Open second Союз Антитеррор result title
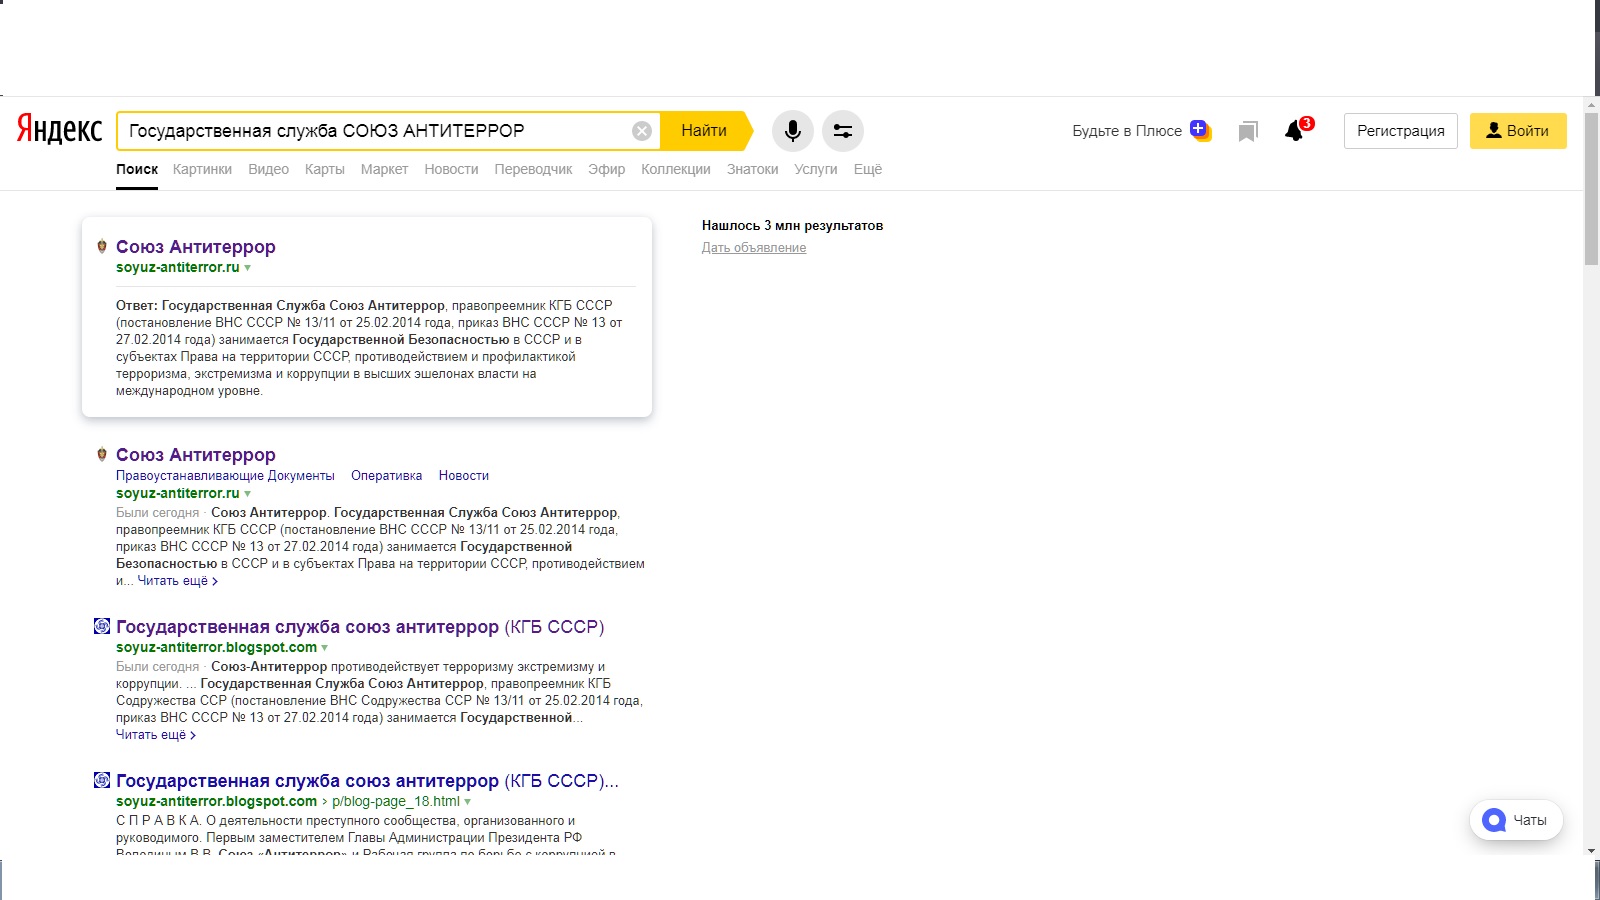This screenshot has width=1600, height=900. [x=196, y=454]
